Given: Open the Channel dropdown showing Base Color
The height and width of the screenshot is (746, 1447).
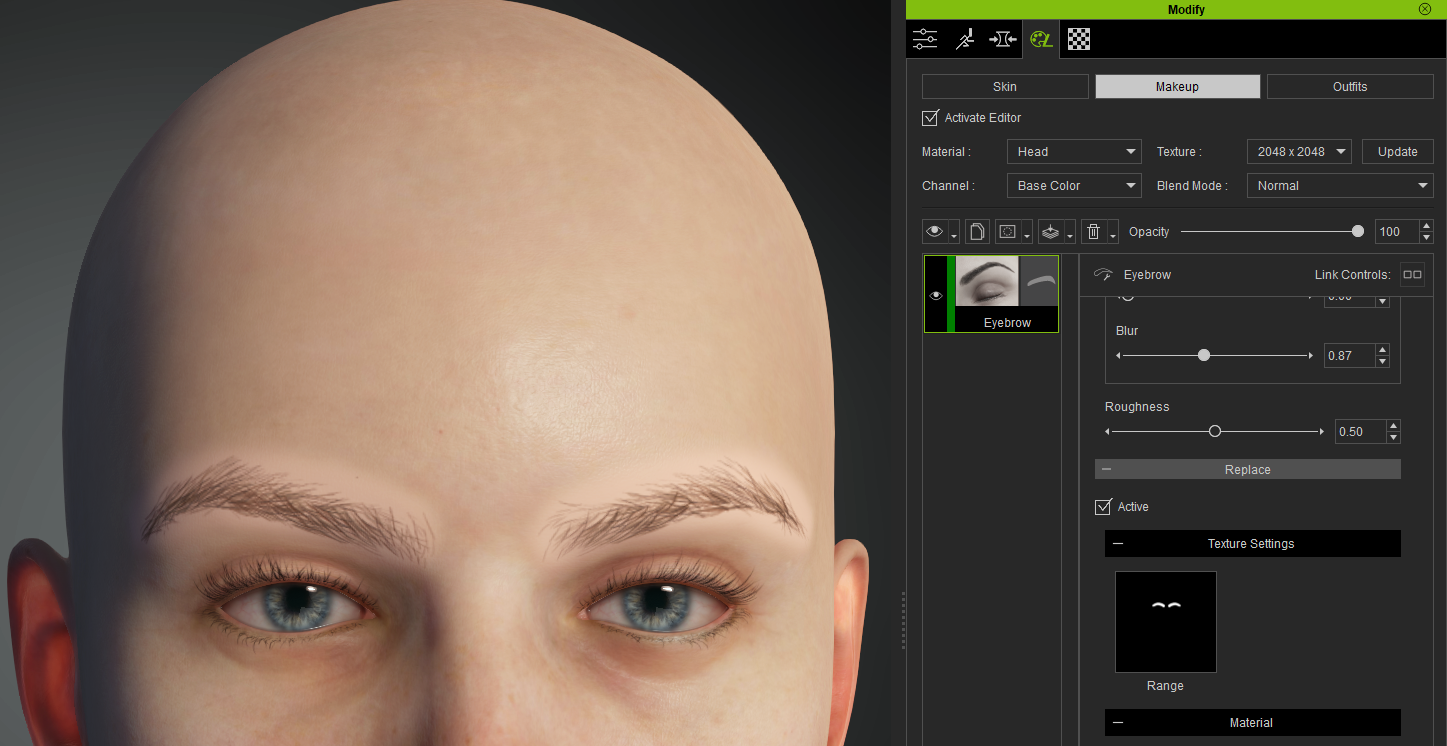Looking at the screenshot, I should 1074,186.
